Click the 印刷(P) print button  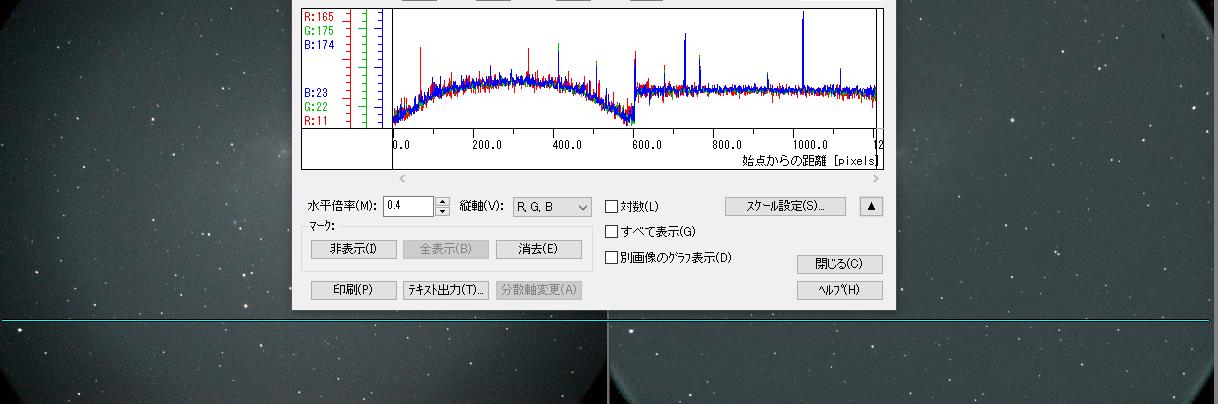pos(354,290)
